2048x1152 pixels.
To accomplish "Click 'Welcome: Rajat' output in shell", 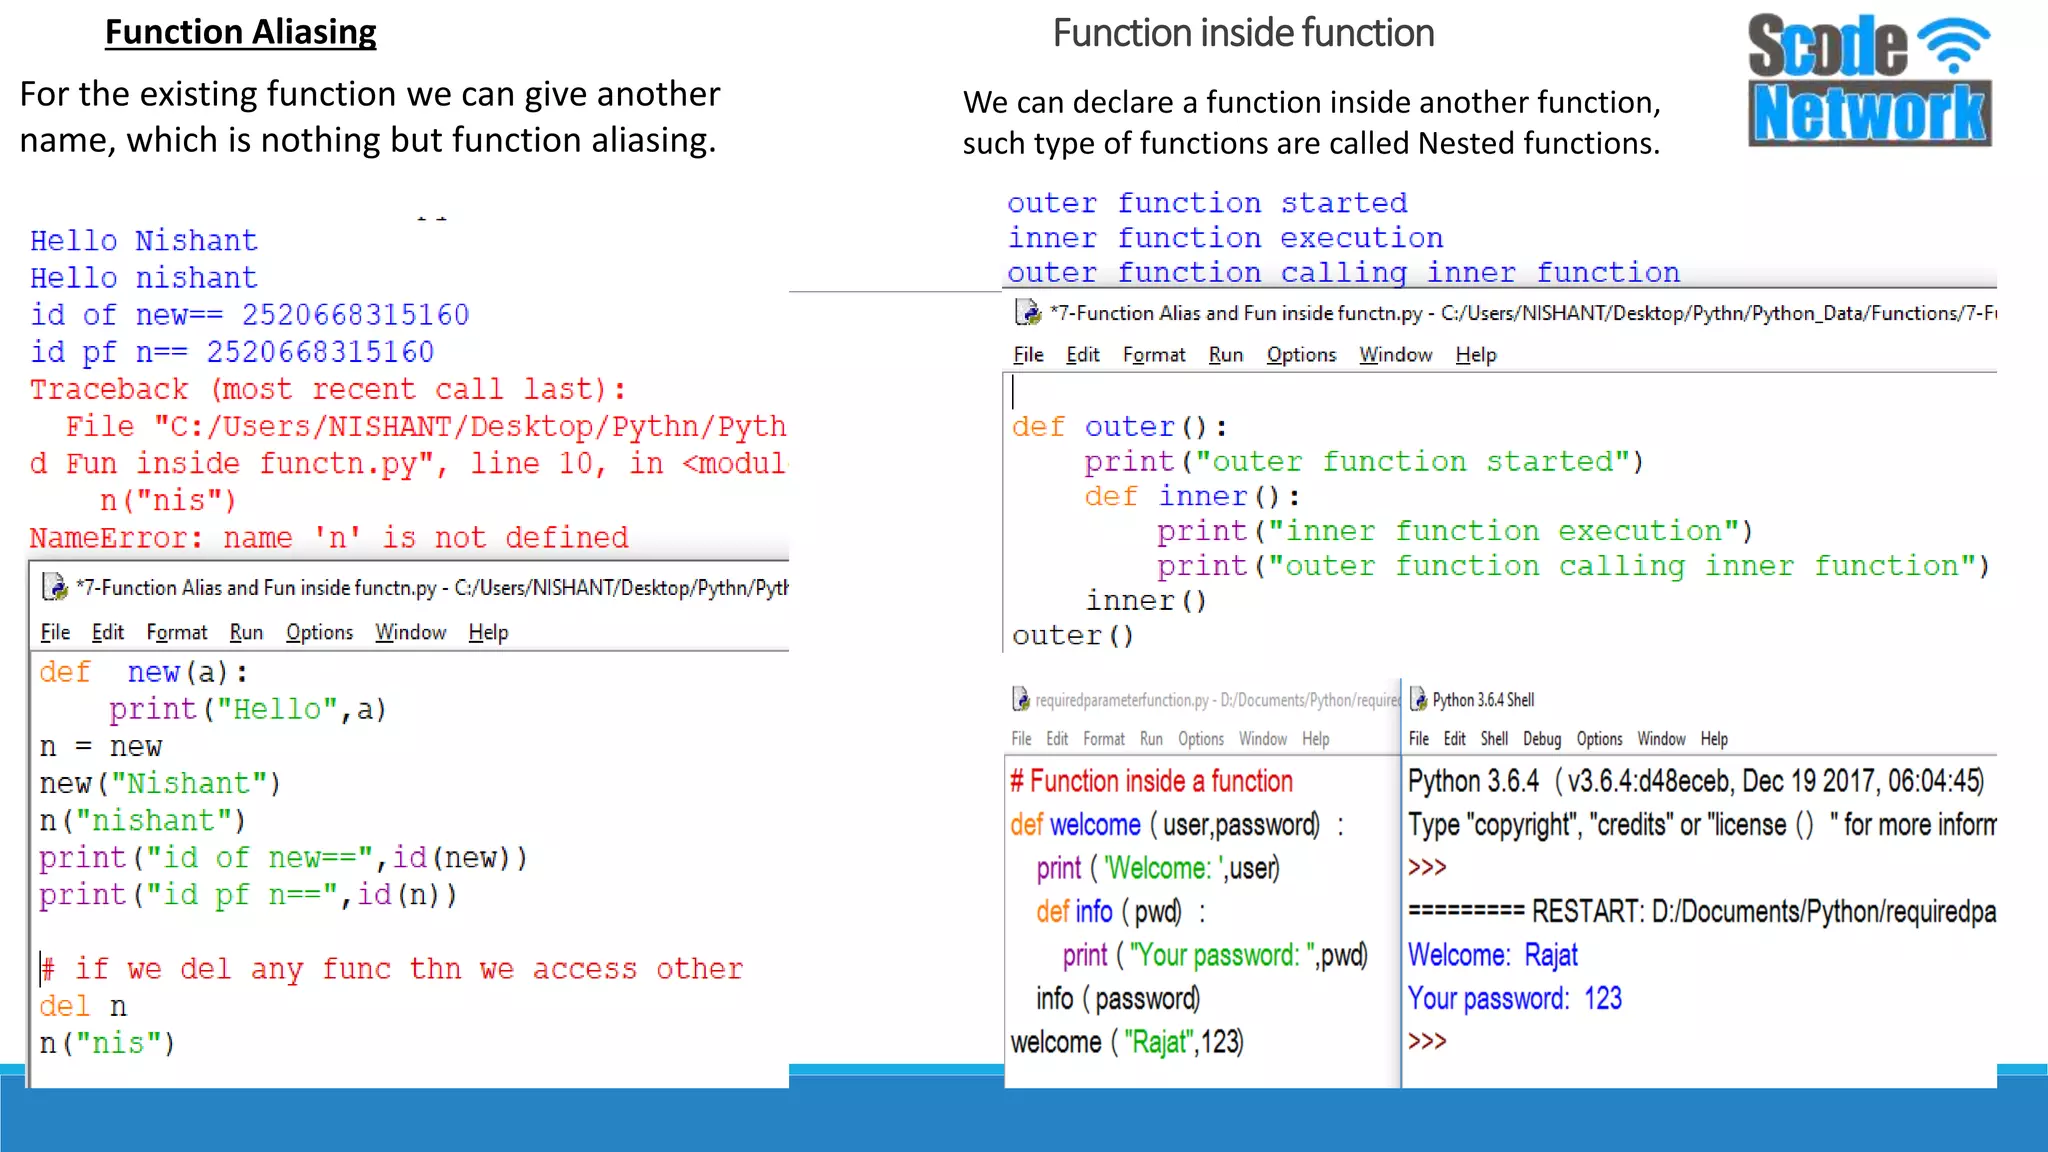I will point(1493,955).
